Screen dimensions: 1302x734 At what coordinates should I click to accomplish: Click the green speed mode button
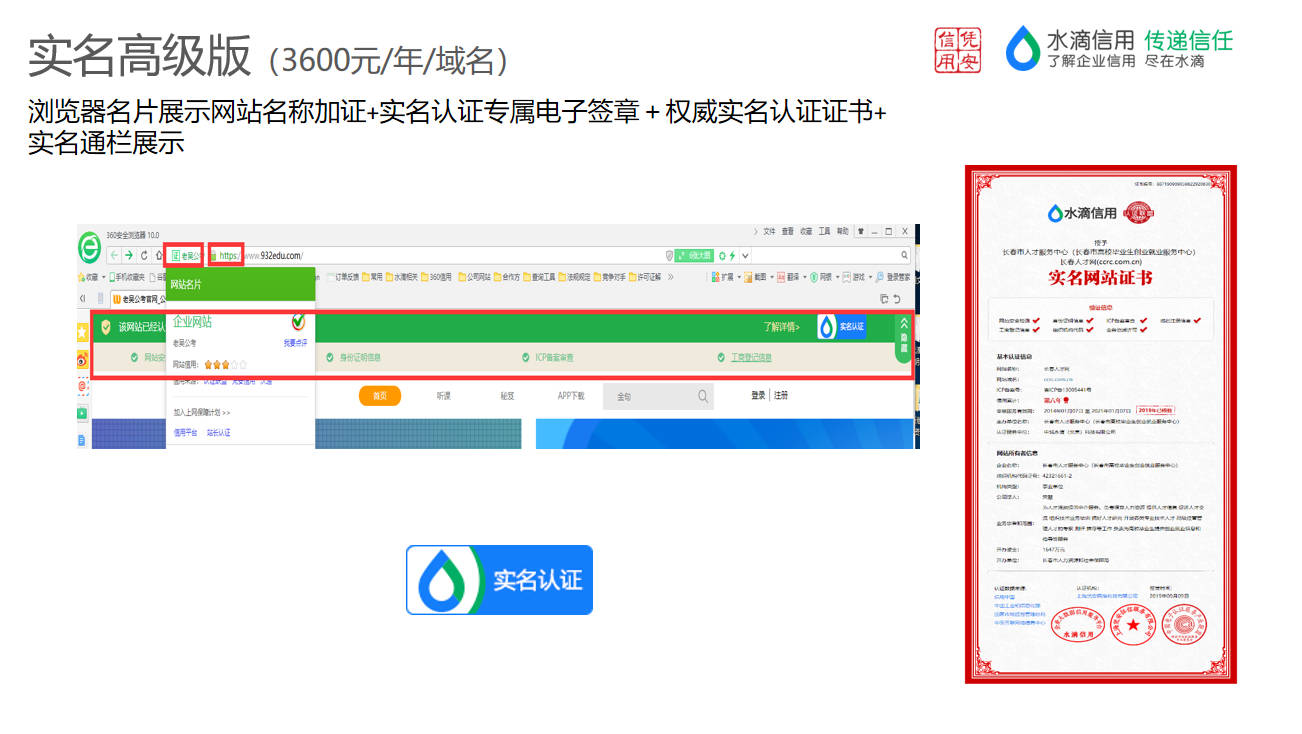click(694, 256)
